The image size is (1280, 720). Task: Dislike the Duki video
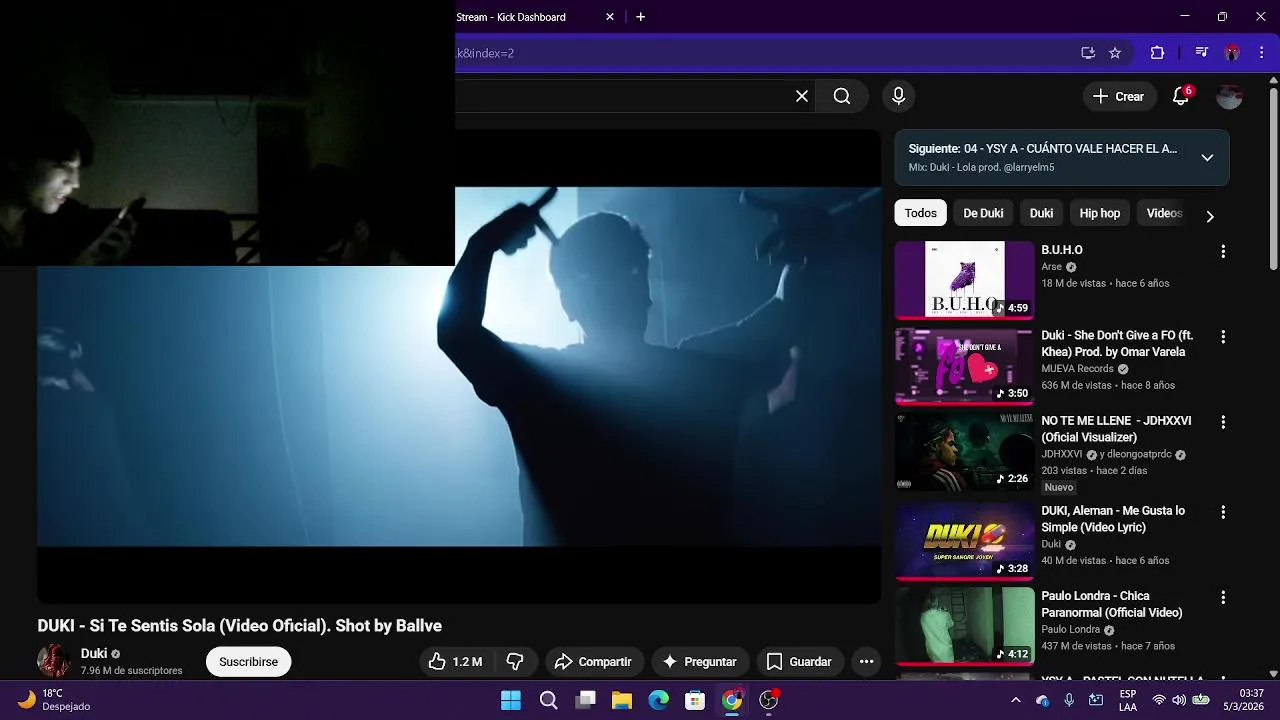(x=515, y=662)
